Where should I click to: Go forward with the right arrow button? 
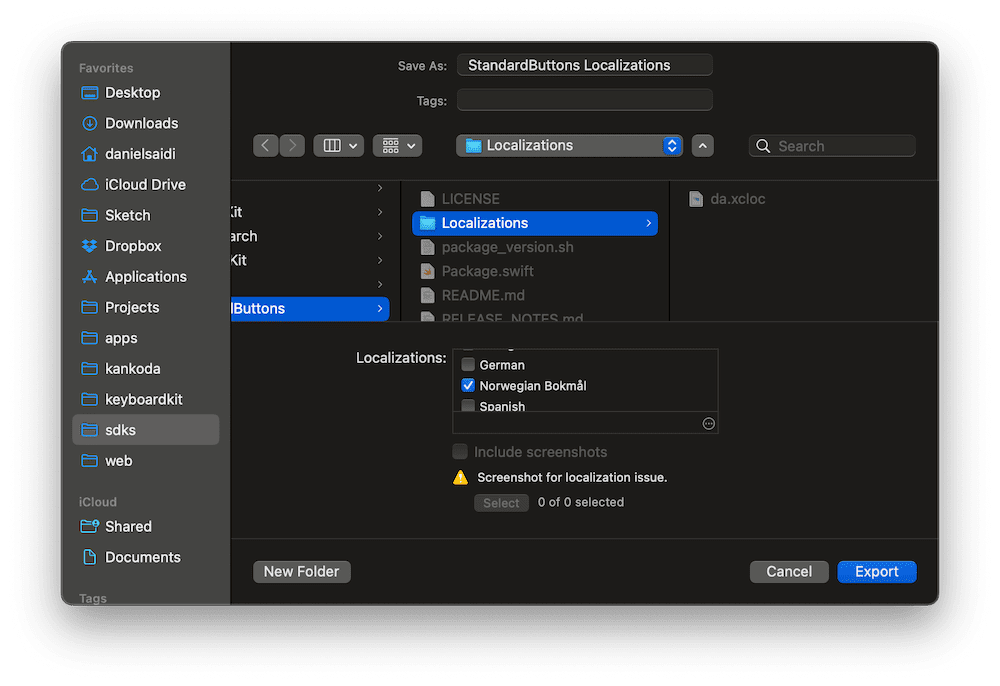[292, 146]
